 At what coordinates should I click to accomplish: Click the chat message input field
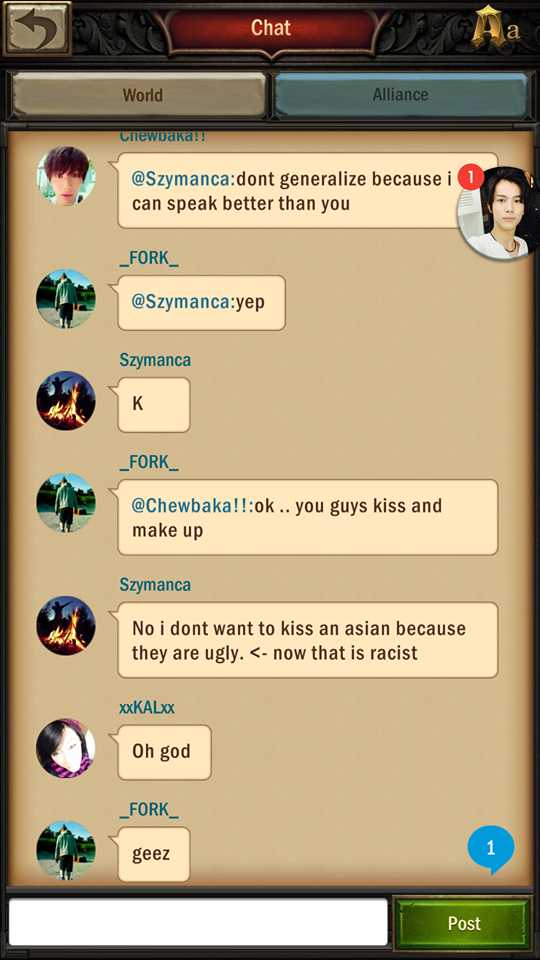[x=198, y=922]
